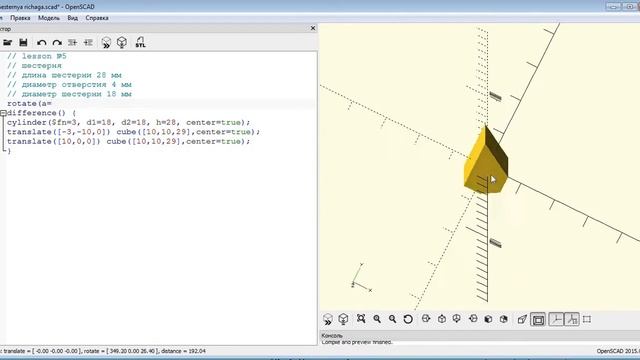Zoom in on the 3D view
Image resolution: width=640 pixels, height=360 pixels.
click(377, 319)
